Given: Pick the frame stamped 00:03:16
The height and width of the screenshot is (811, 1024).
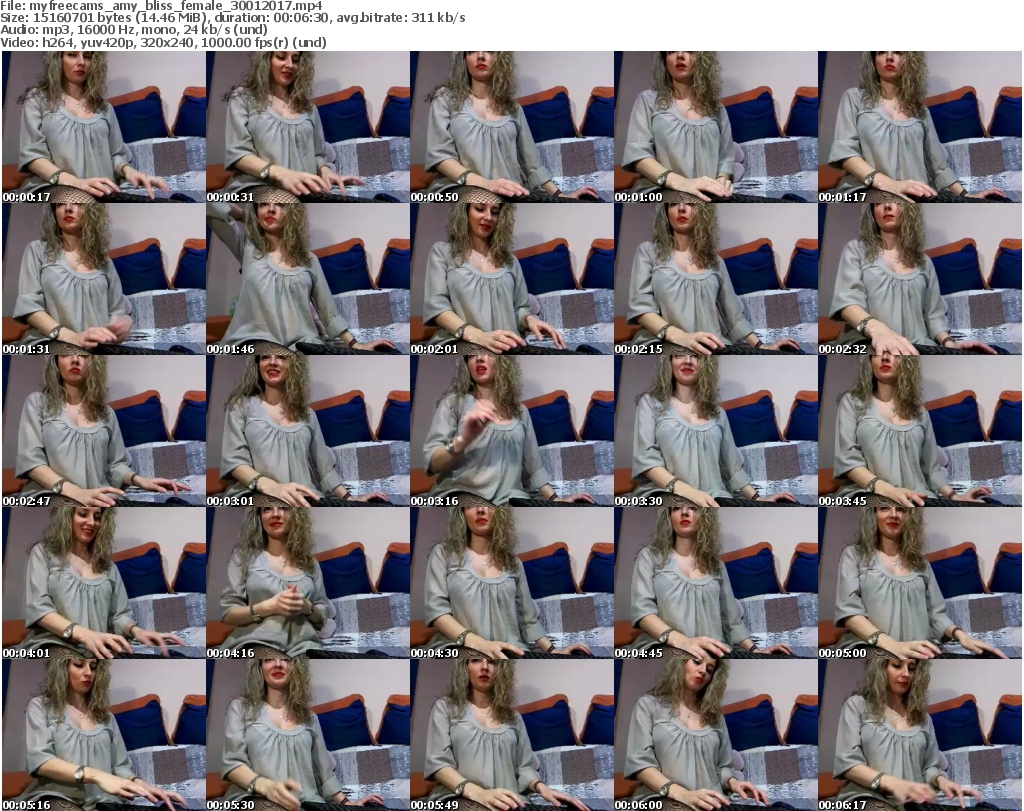Looking at the screenshot, I should click(x=511, y=431).
